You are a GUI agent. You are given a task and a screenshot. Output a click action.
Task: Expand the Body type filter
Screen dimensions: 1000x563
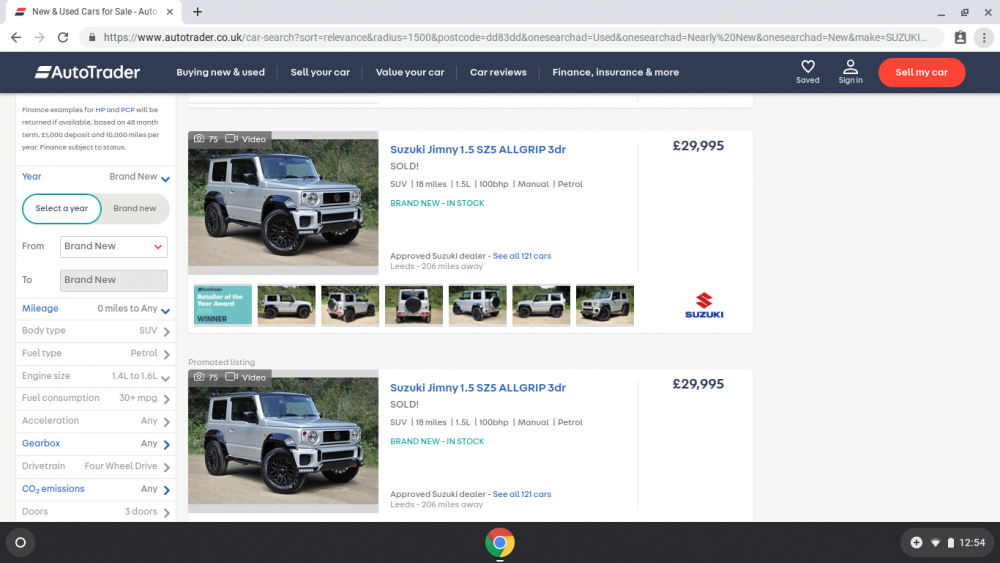tap(96, 331)
